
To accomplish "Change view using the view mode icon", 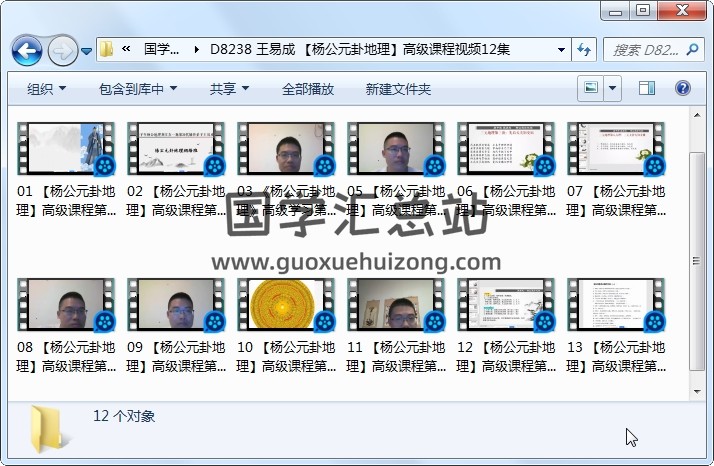I will point(591,88).
